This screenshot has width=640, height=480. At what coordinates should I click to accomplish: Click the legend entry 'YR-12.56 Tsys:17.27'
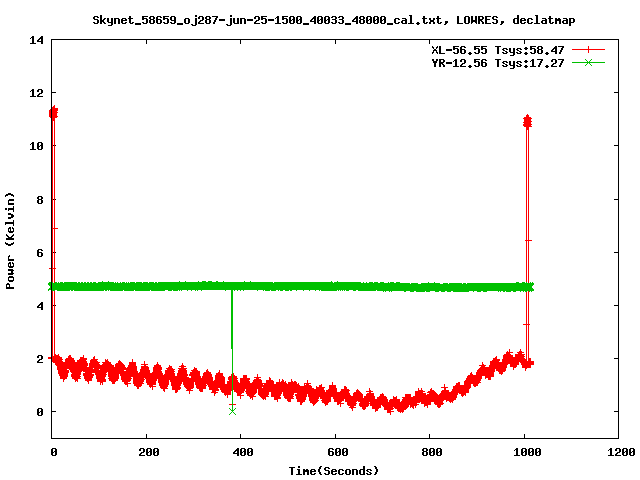[x=498, y=63]
